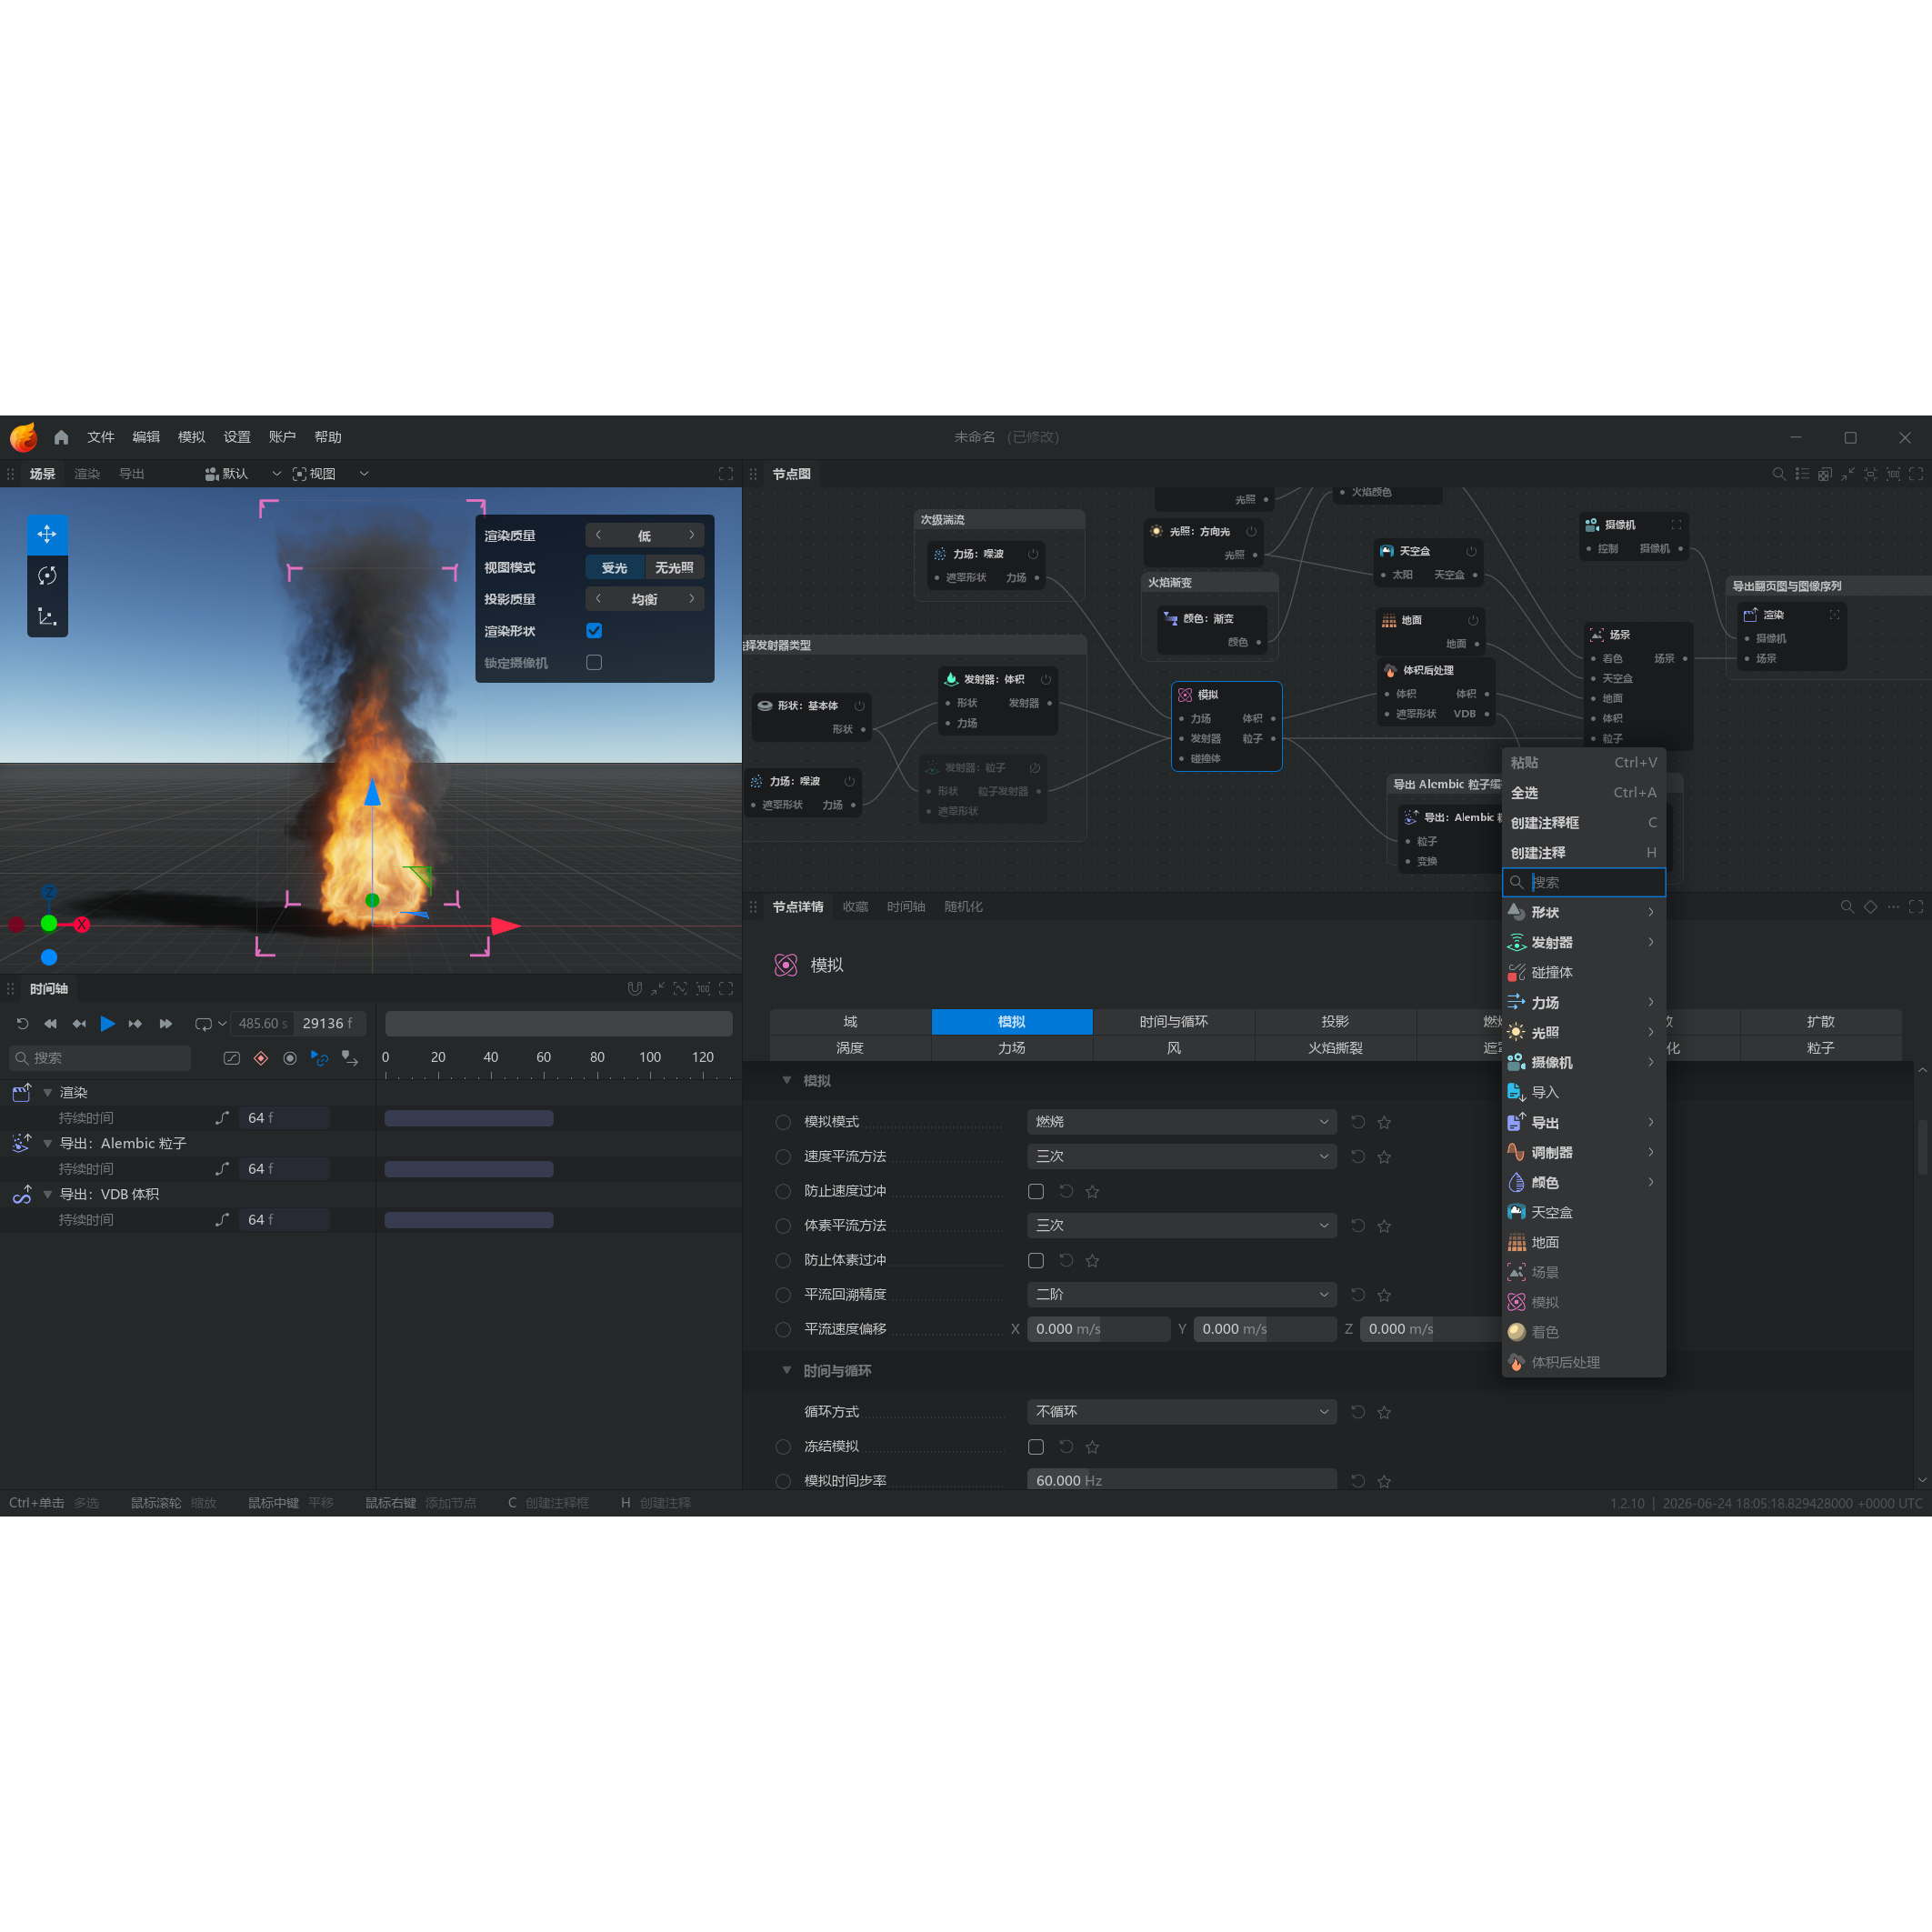The image size is (1932, 1932).
Task: Switch to 渲染 tab in scene panel
Action: point(87,474)
